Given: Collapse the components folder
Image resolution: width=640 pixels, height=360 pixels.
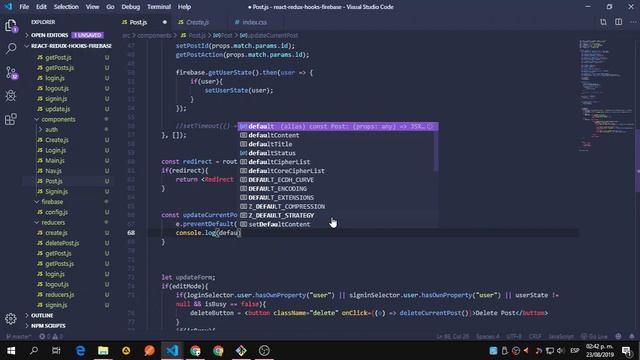Looking at the screenshot, I should (58, 120).
